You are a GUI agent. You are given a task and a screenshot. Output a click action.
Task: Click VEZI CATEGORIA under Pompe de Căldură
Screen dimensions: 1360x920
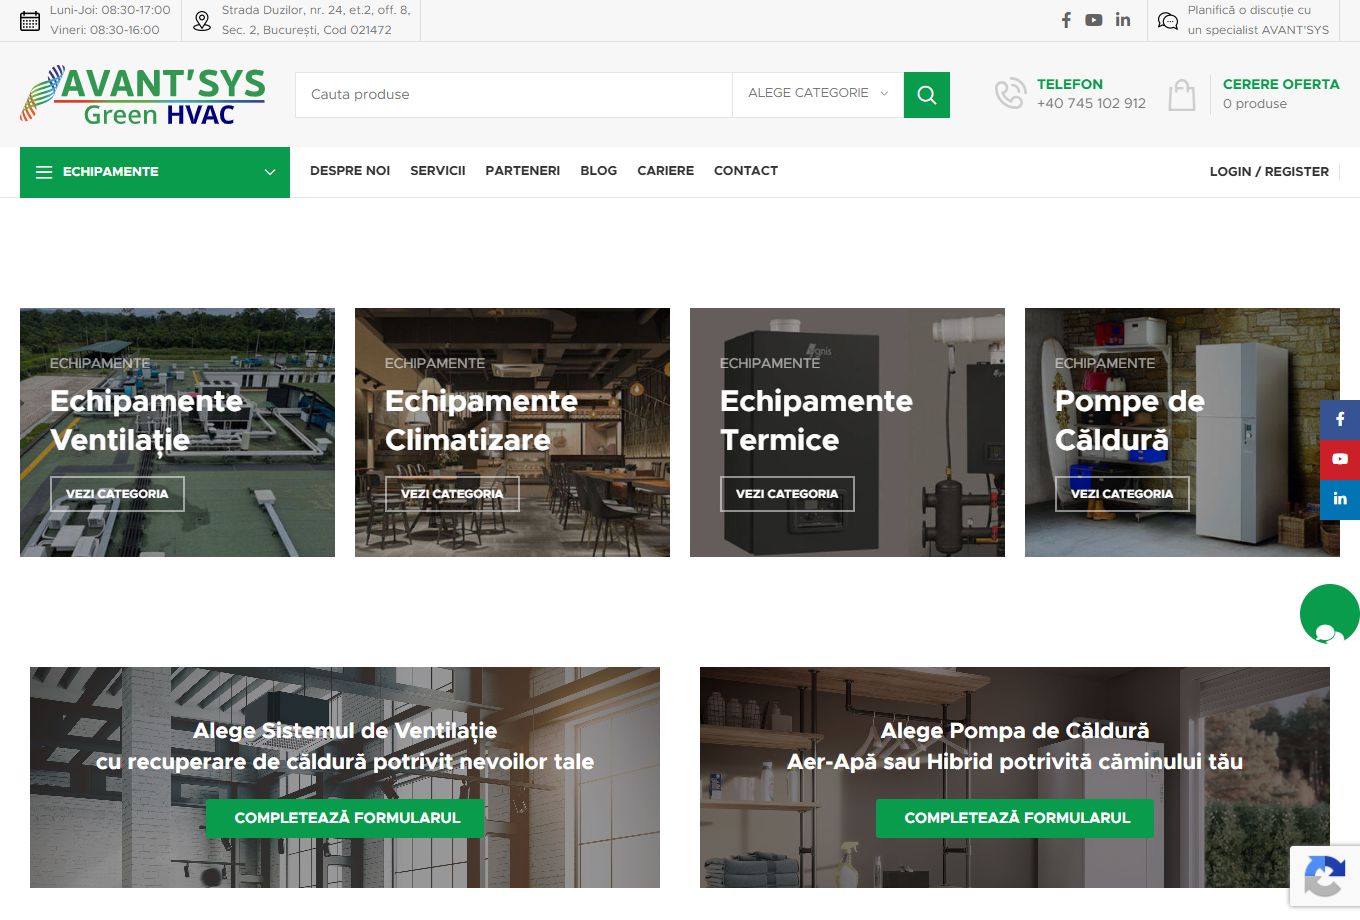pyautogui.click(x=1122, y=494)
